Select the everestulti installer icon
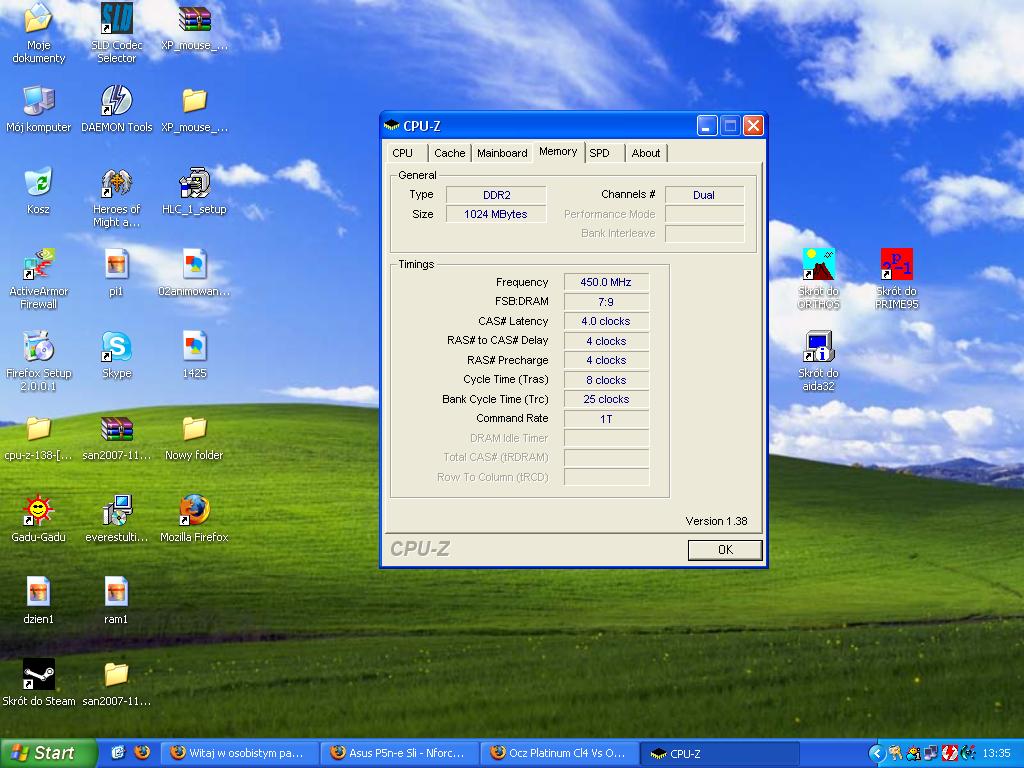 (116, 519)
